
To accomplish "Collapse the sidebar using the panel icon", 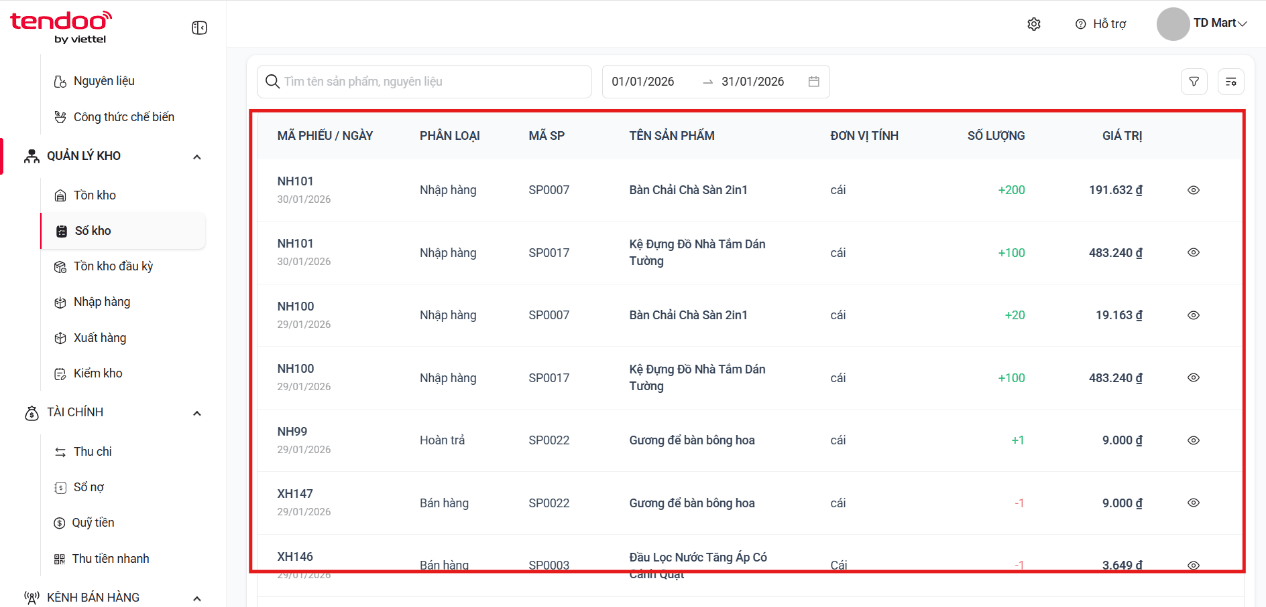I will pyautogui.click(x=199, y=28).
